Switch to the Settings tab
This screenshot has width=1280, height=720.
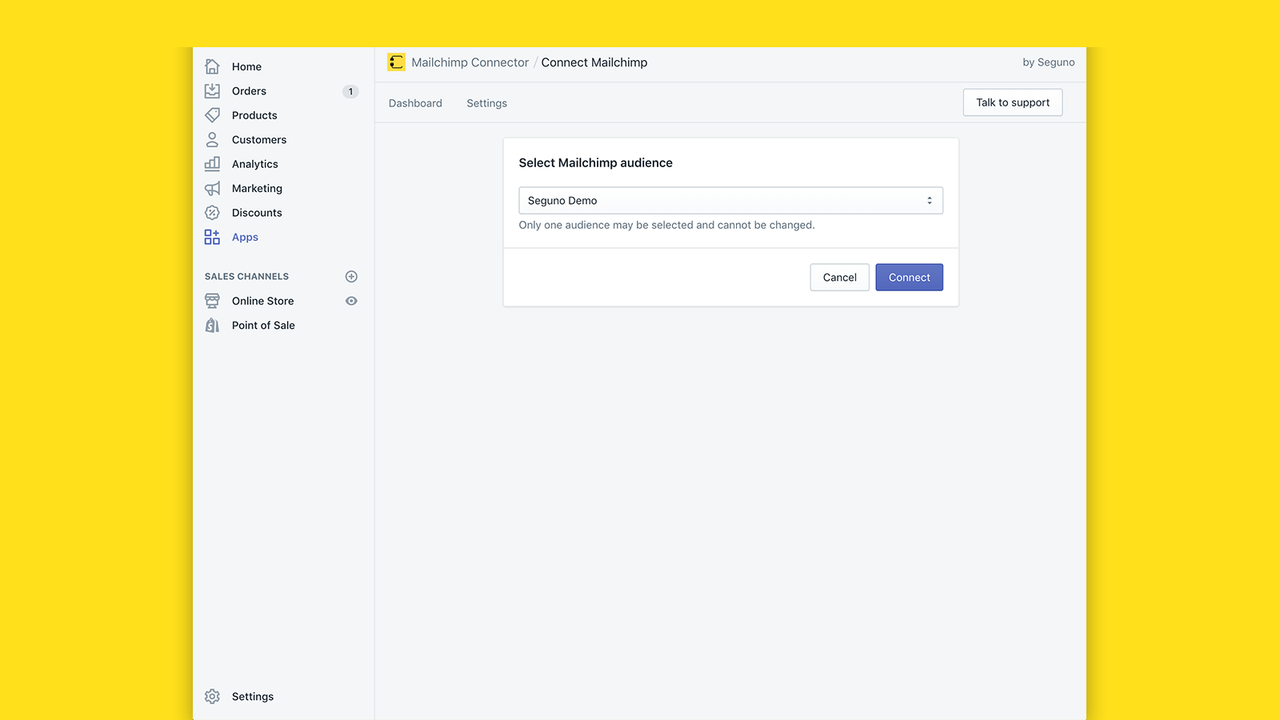coord(487,103)
